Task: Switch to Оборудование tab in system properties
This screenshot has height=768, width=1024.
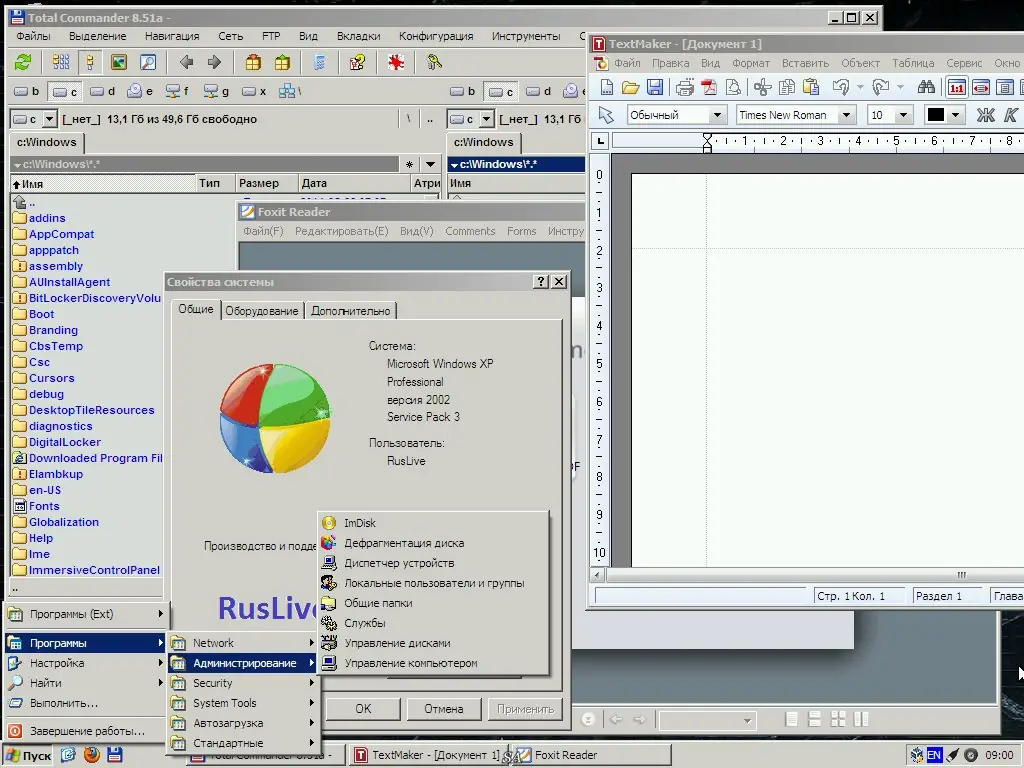Action: [262, 311]
